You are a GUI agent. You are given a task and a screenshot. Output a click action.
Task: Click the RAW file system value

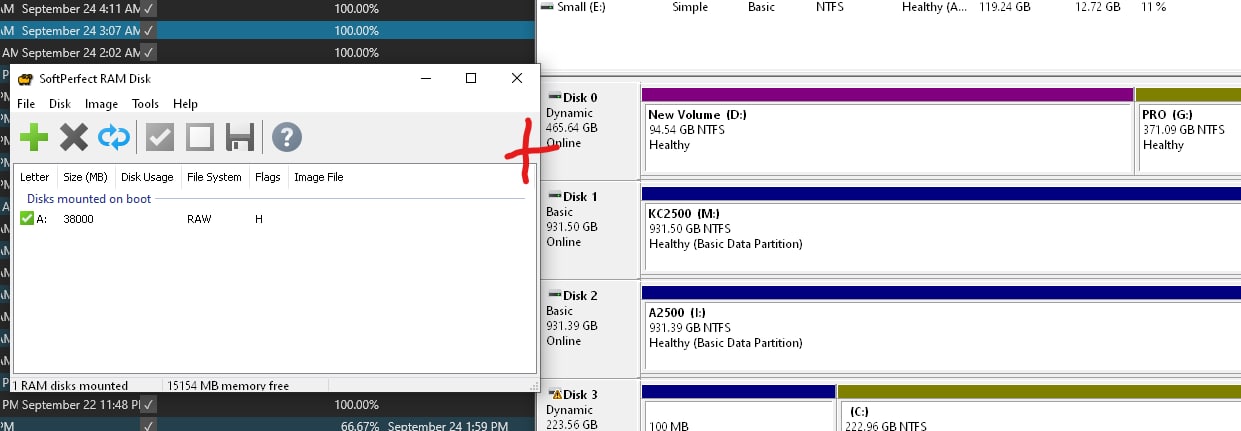coord(199,219)
